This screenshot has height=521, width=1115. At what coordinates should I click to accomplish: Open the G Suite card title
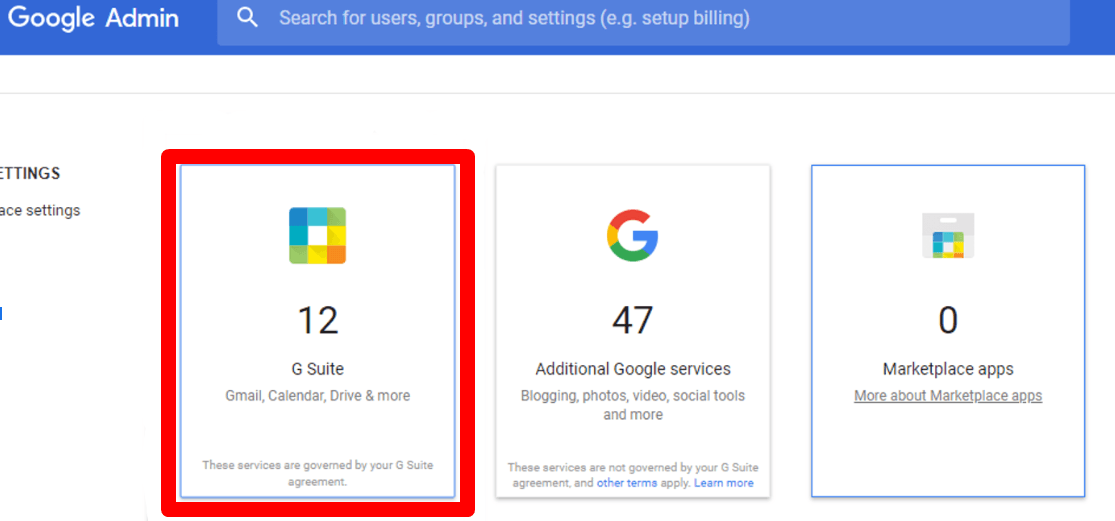317,369
